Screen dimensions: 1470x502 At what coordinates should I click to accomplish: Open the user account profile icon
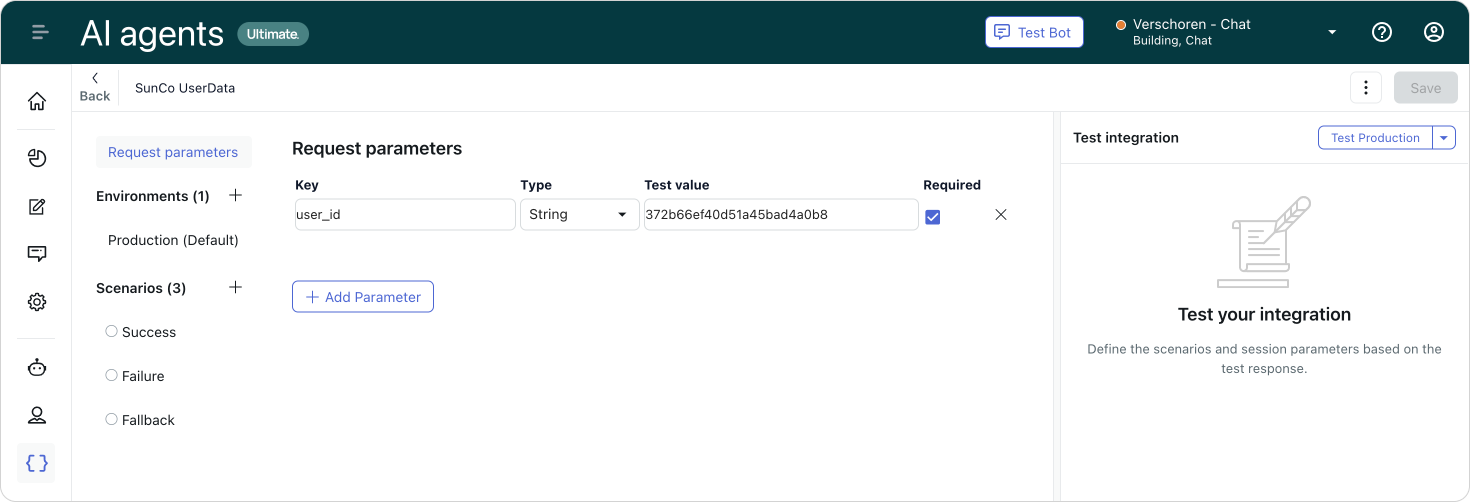[x=1434, y=32]
